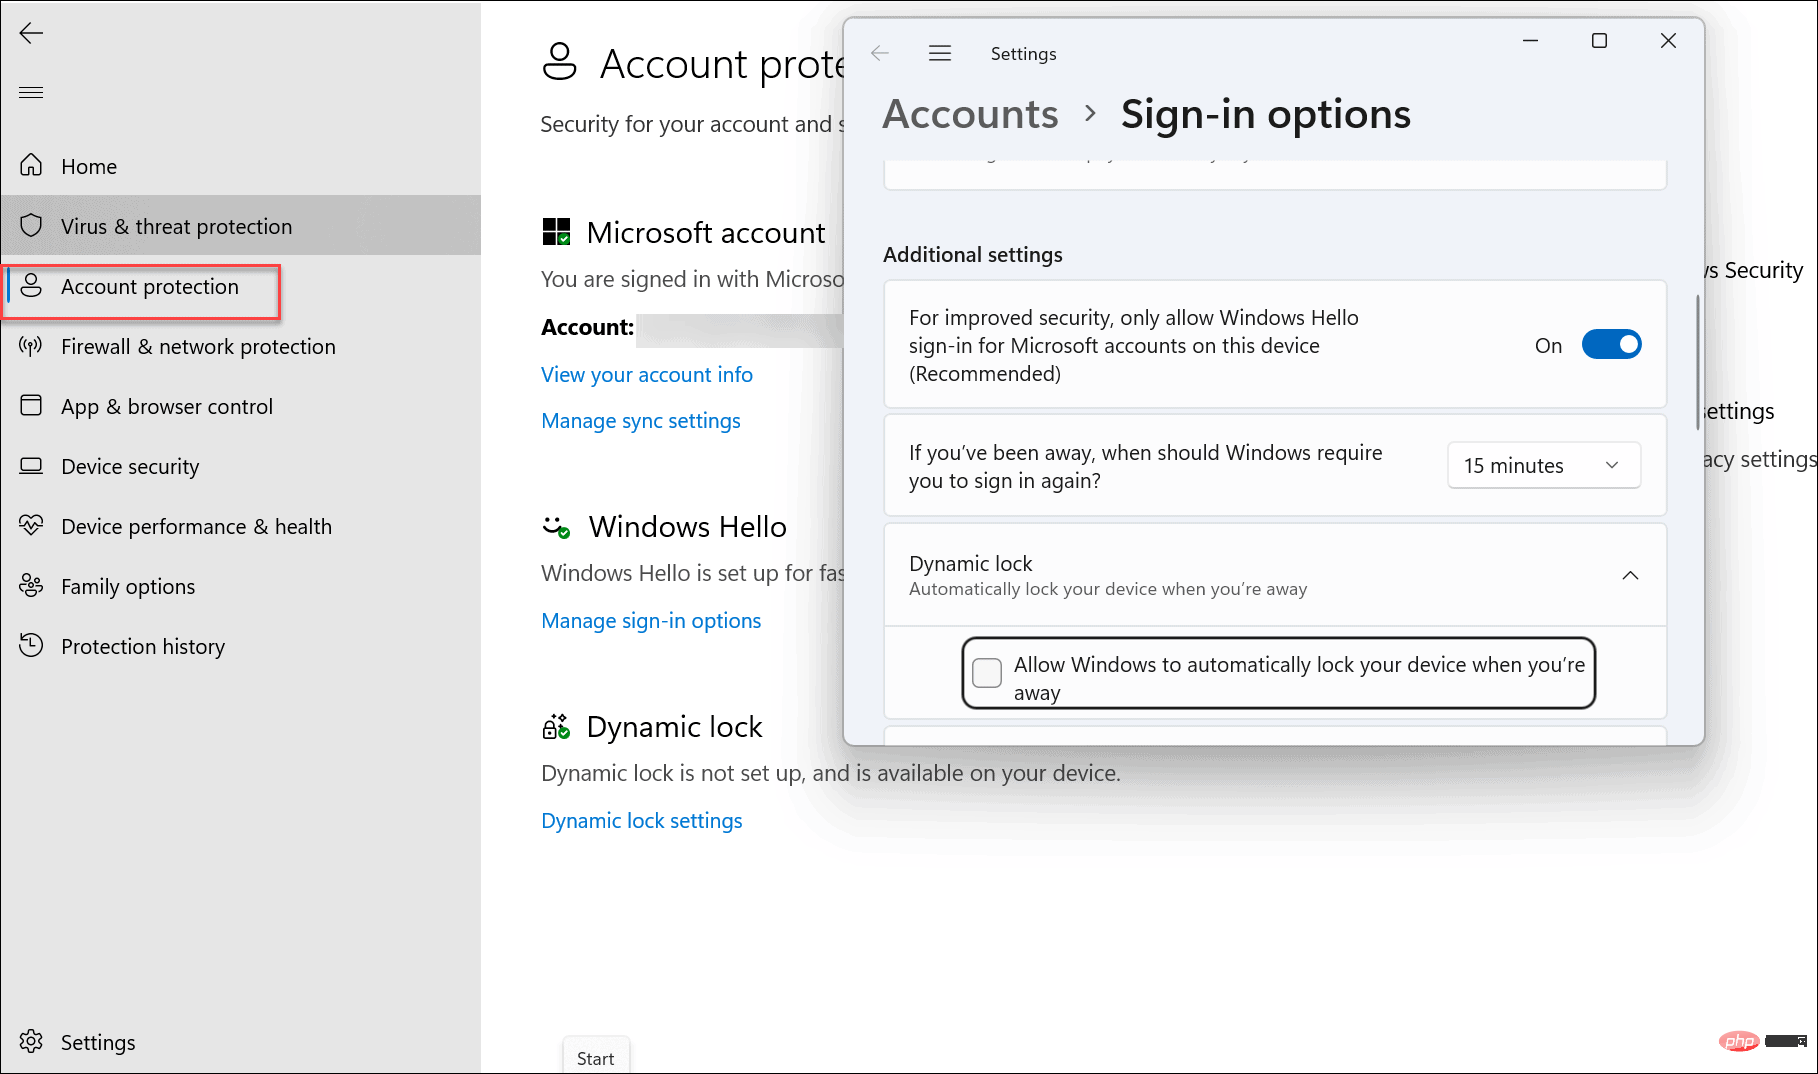This screenshot has height=1074, width=1818.
Task: Select Device security section
Action: (x=129, y=466)
